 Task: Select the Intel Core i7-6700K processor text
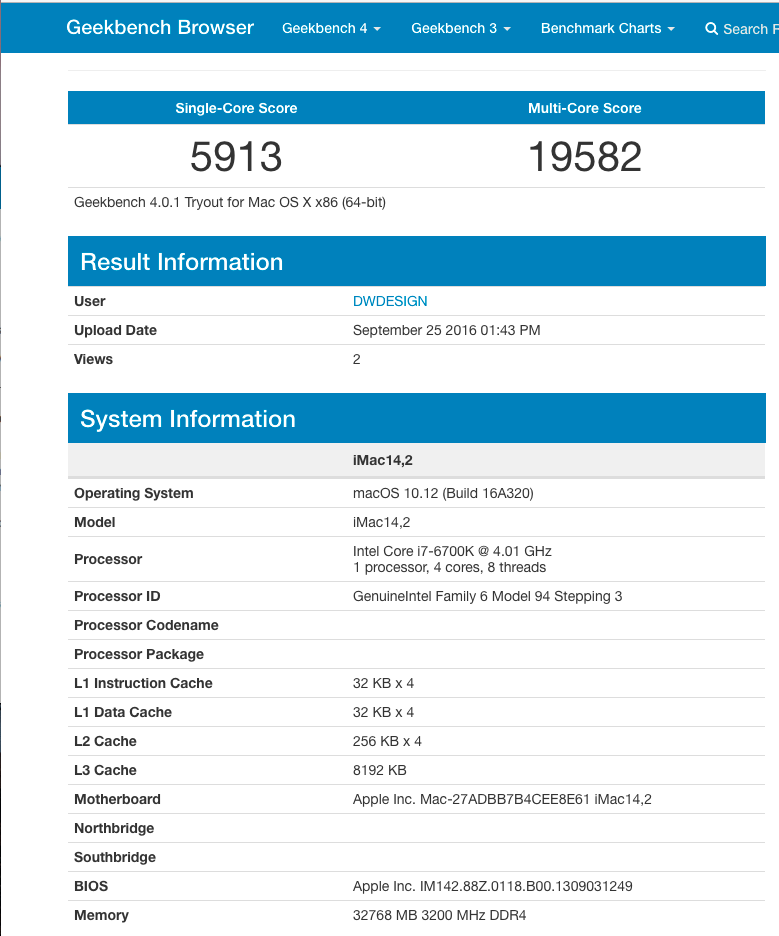point(452,551)
